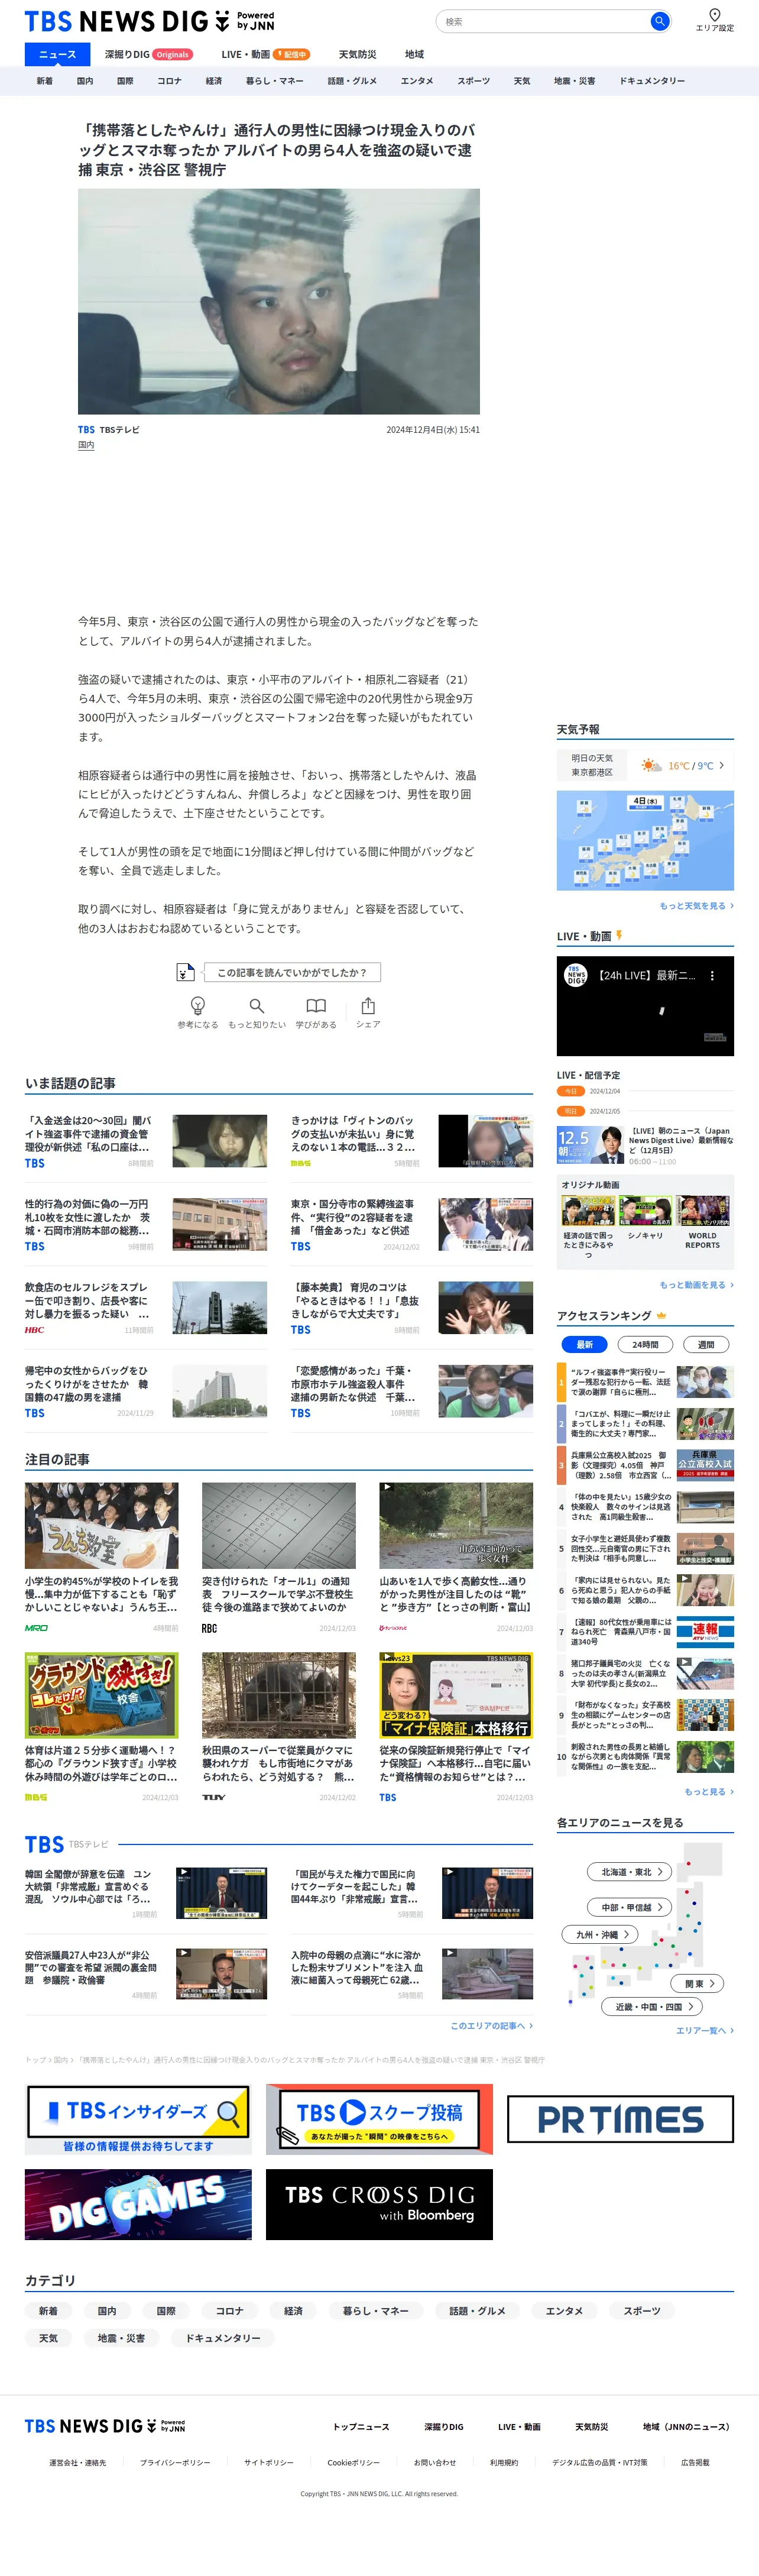Open the プライバシーポリシー footer link
The height and width of the screenshot is (2576, 759).
point(175,2463)
